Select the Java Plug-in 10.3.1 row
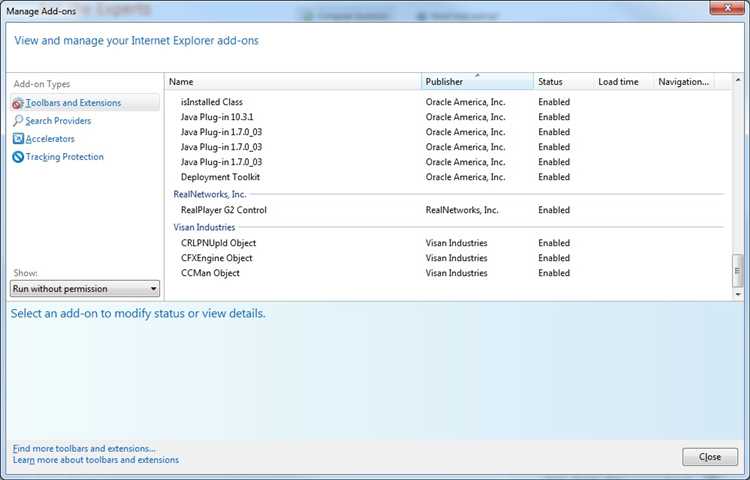This screenshot has height=480, width=750. pos(218,117)
